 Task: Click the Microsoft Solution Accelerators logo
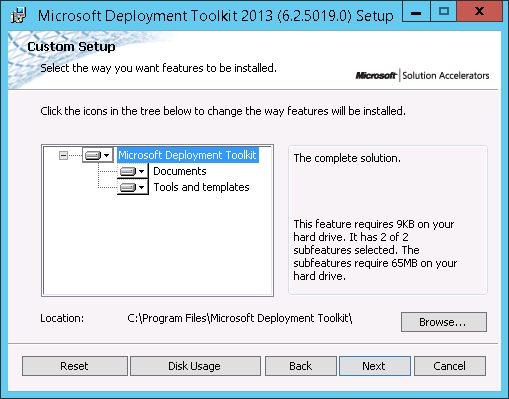pos(422,76)
